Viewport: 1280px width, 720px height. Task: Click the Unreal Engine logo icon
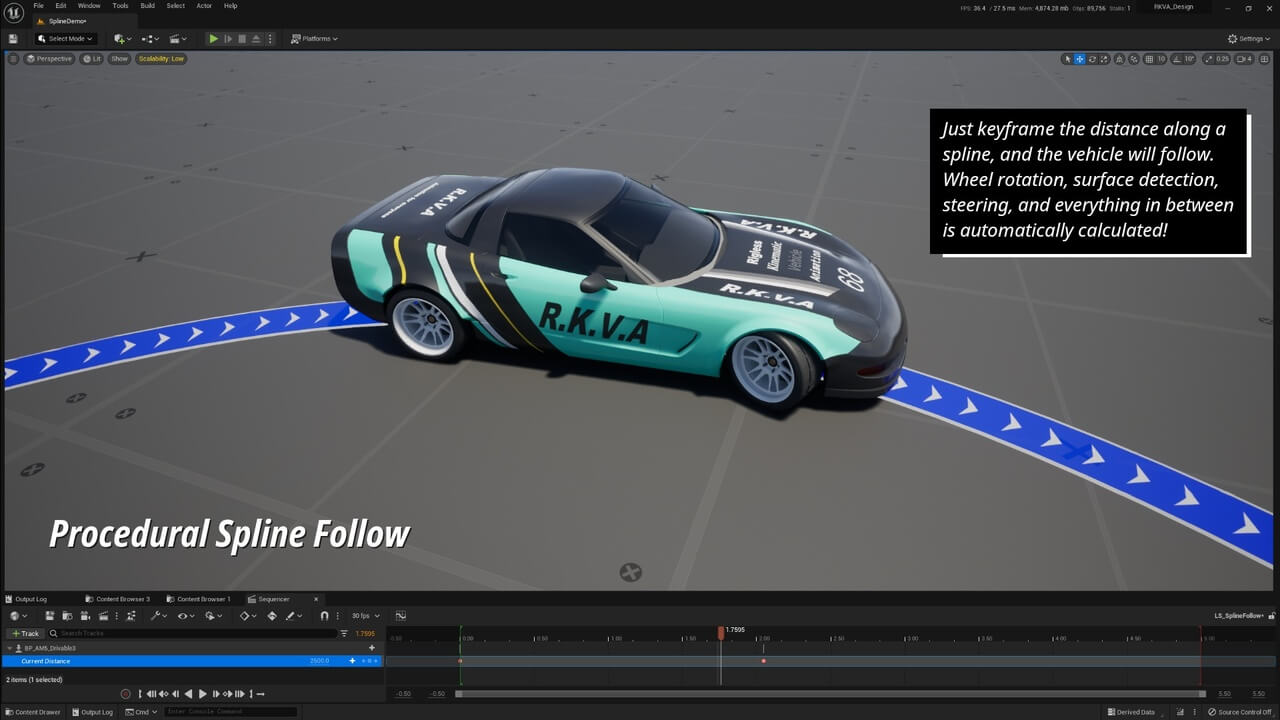pos(14,13)
